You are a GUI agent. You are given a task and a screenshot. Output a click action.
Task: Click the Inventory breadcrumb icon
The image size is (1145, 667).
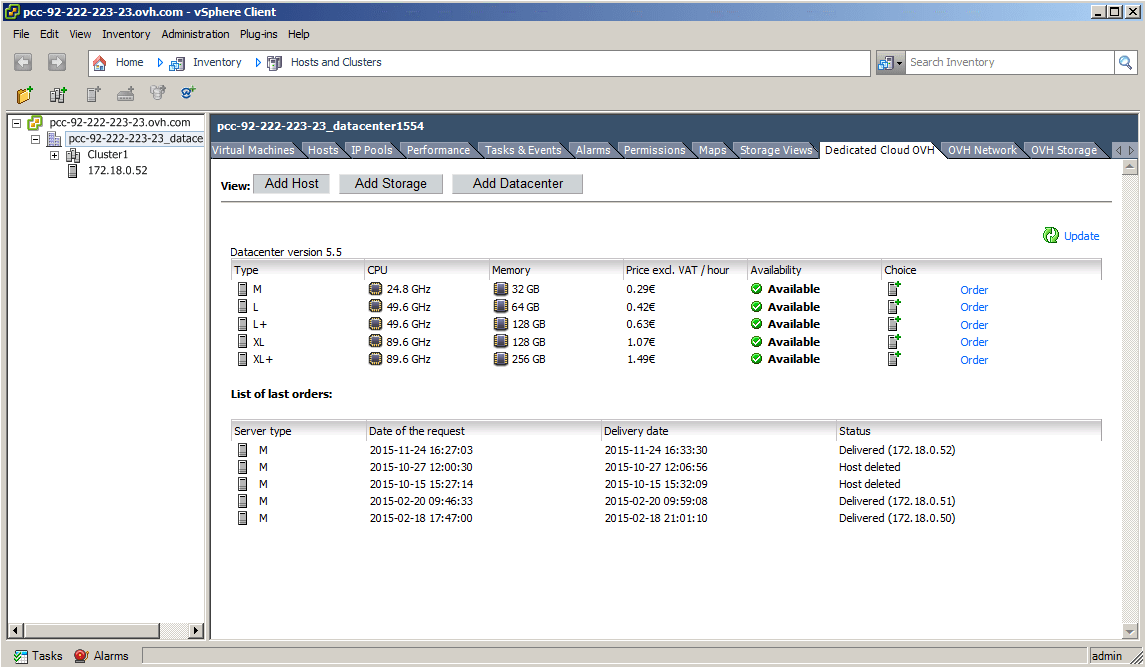[177, 64]
